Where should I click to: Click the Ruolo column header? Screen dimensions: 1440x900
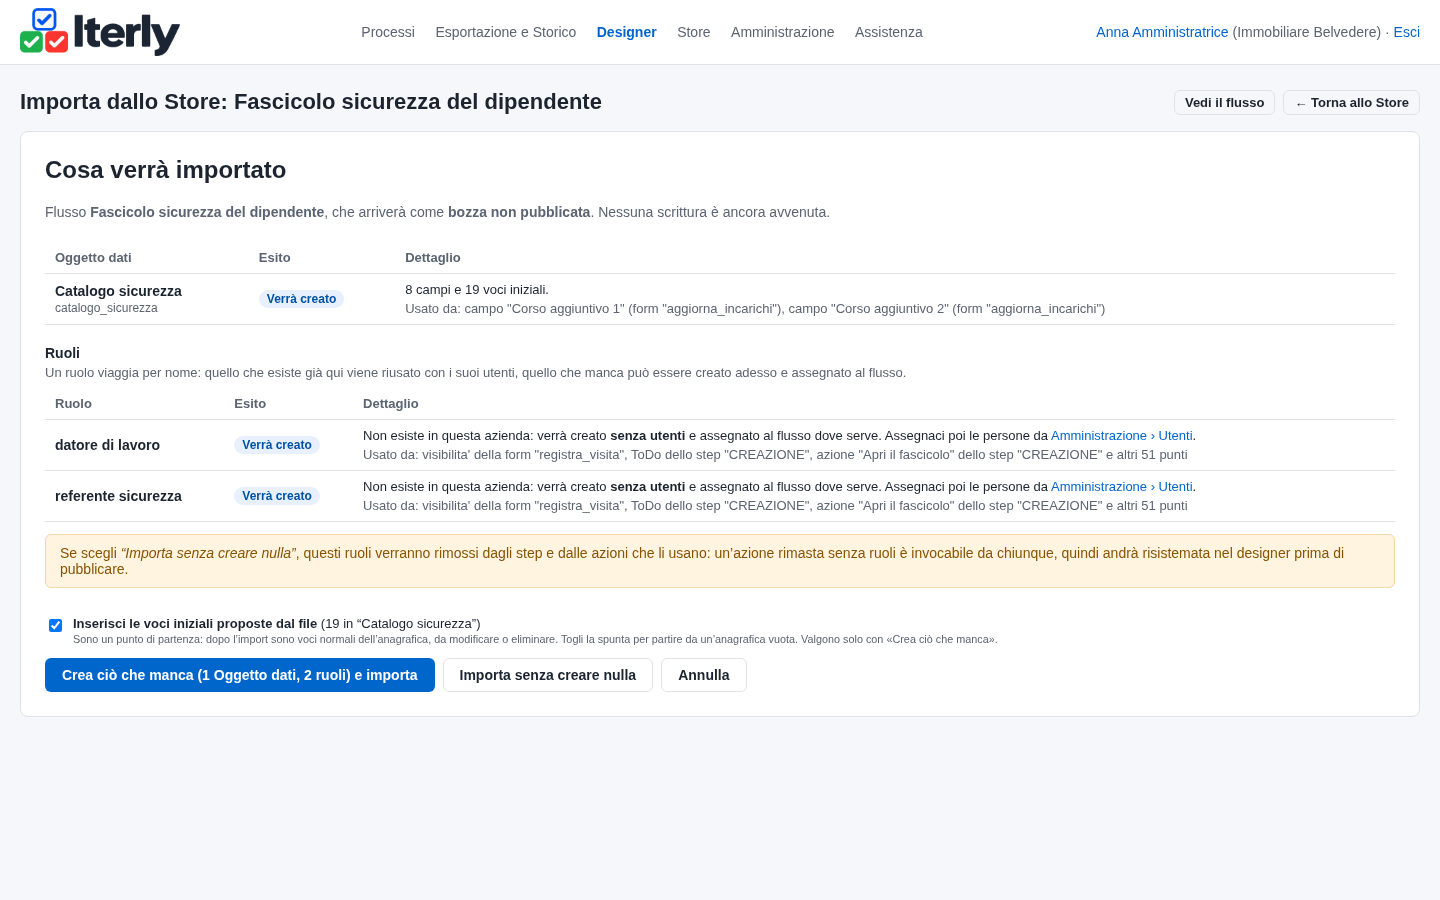coord(73,404)
